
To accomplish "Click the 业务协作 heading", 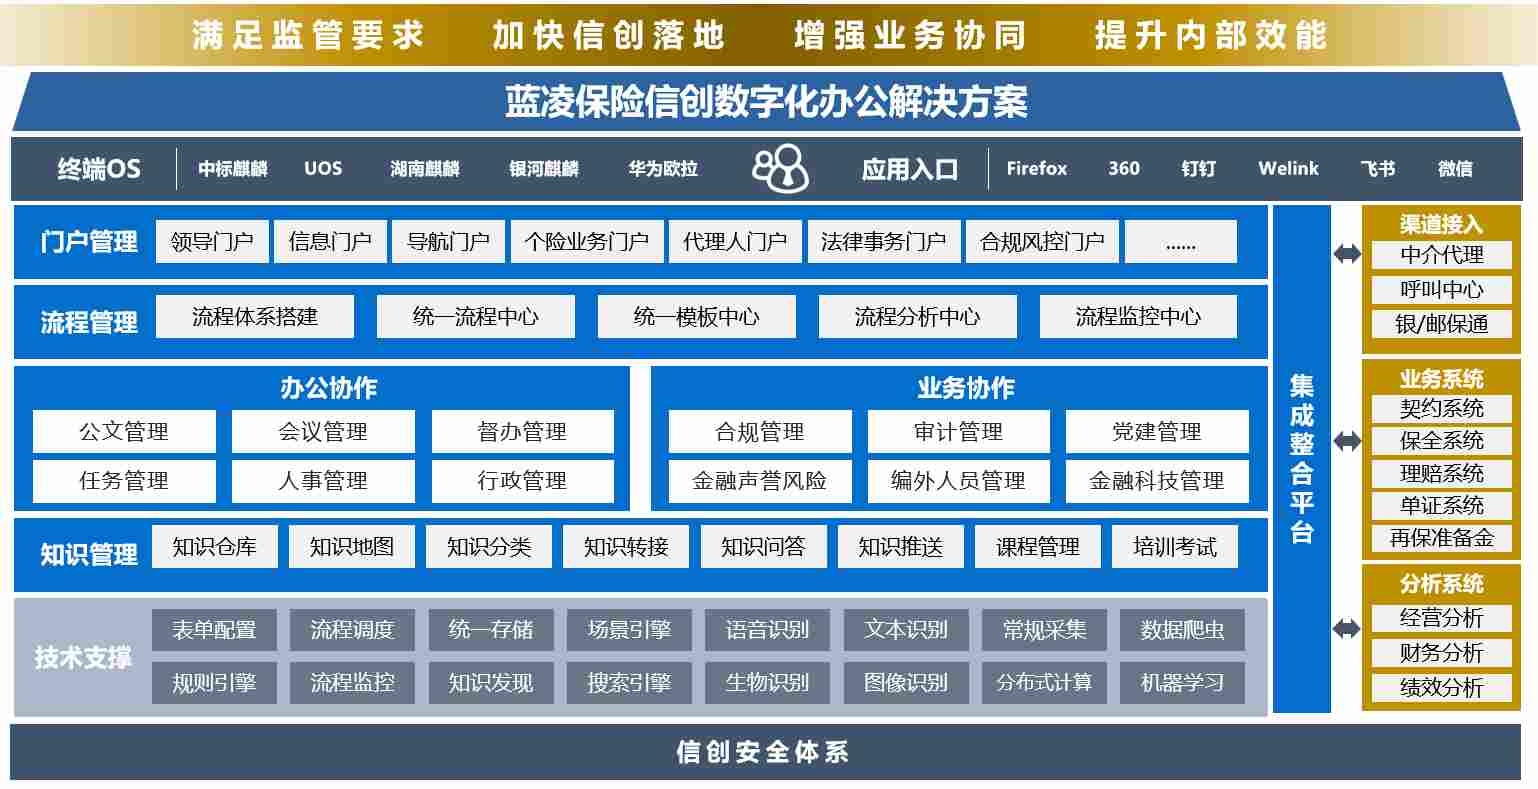I will pyautogui.click(x=966, y=388).
